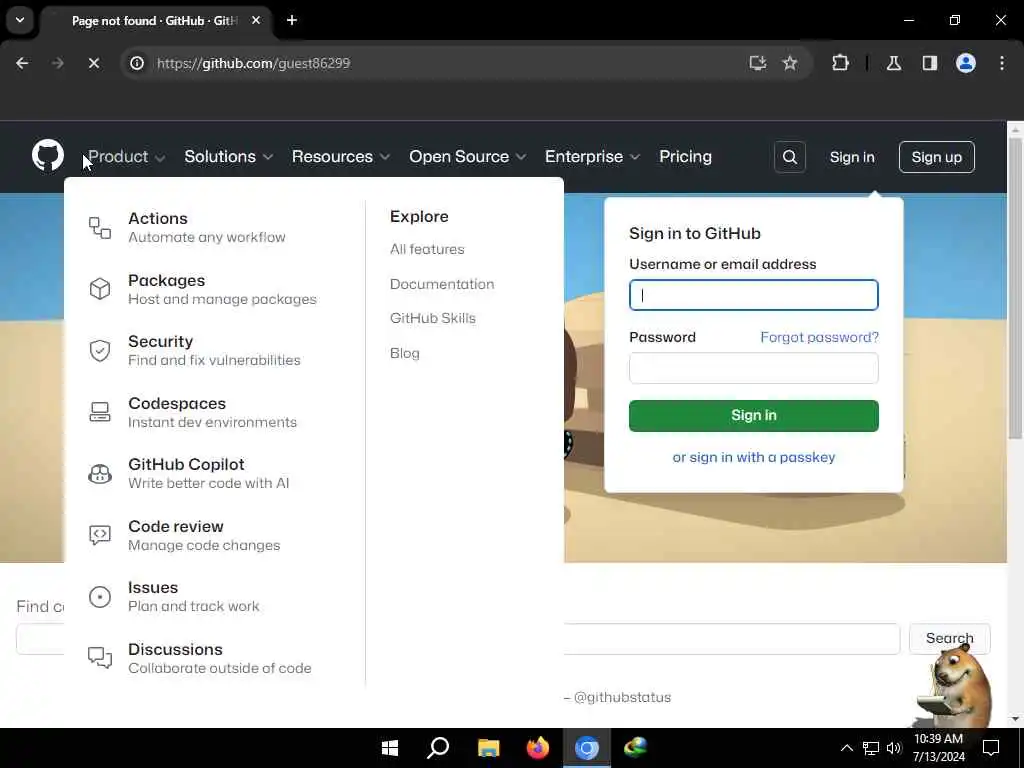
Task: Expand the Solutions dropdown
Action: 228,157
